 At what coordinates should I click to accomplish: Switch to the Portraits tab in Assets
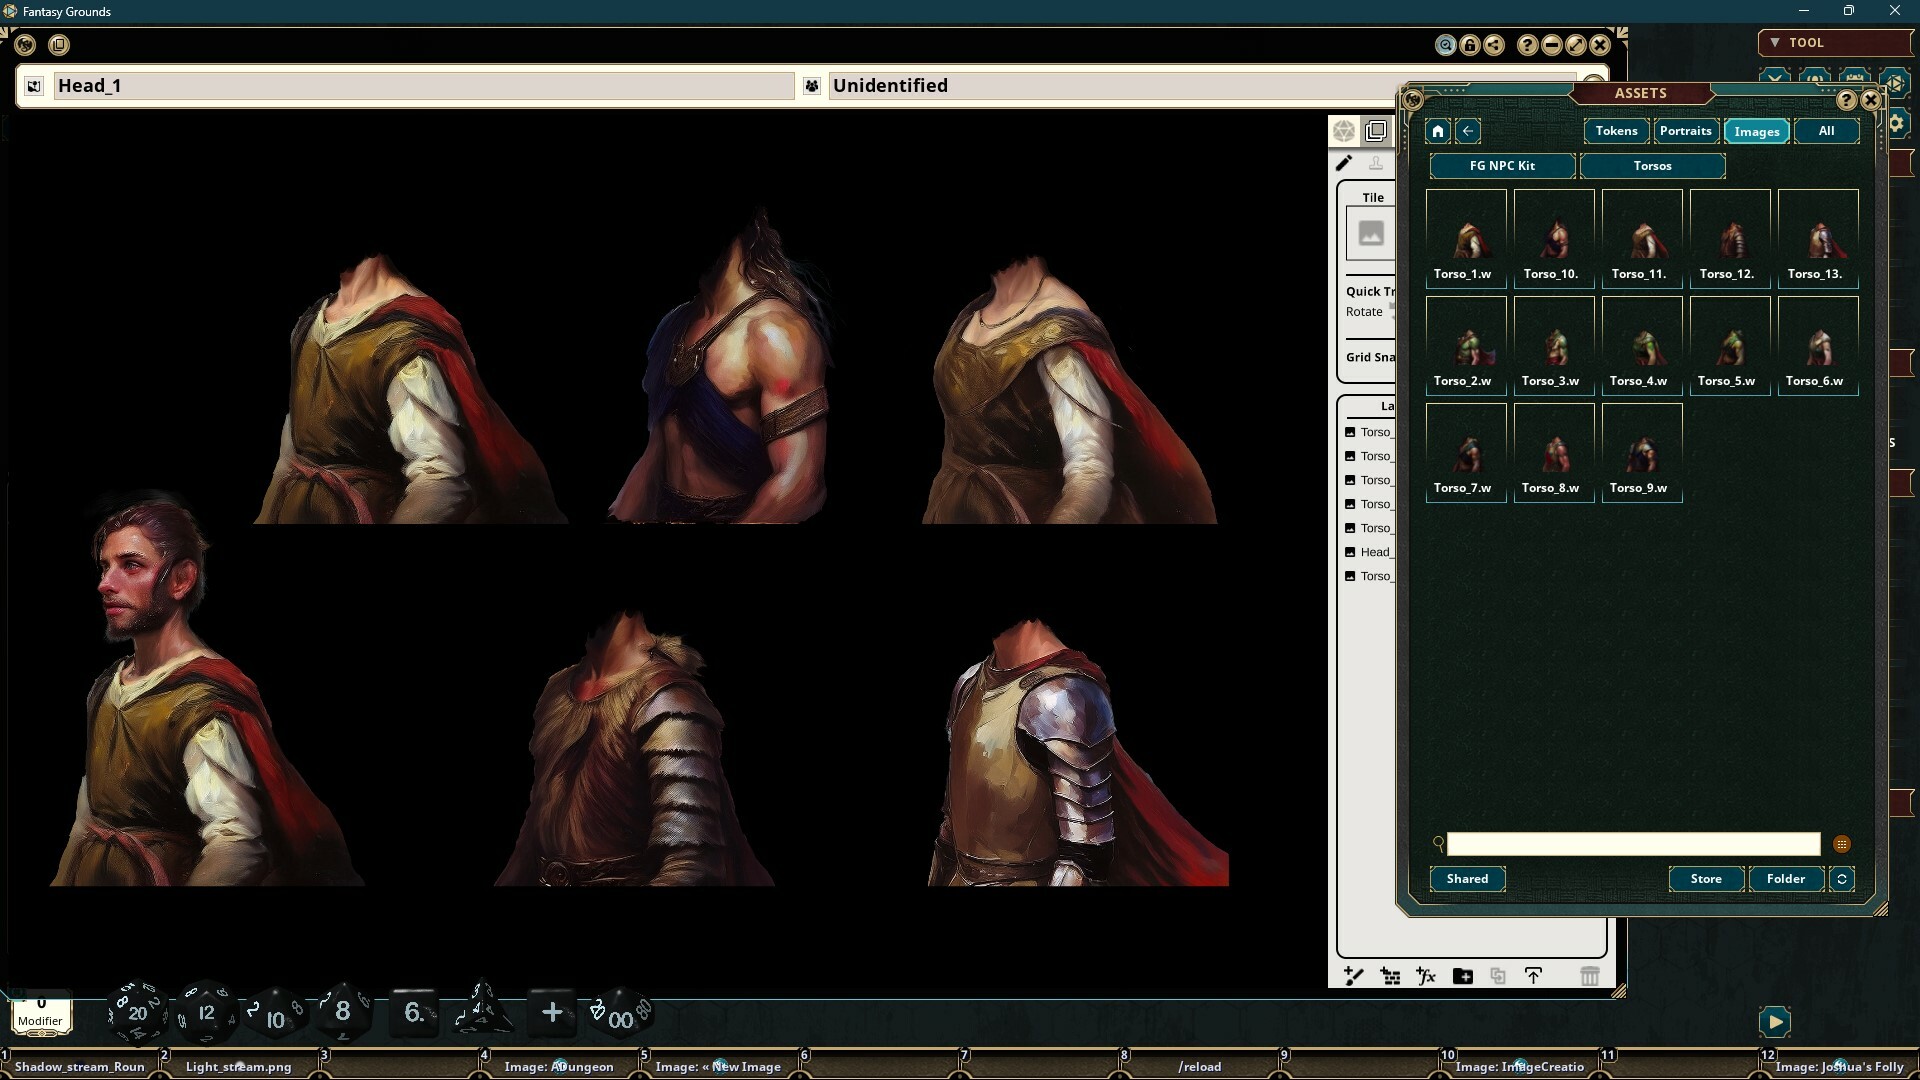(1684, 131)
